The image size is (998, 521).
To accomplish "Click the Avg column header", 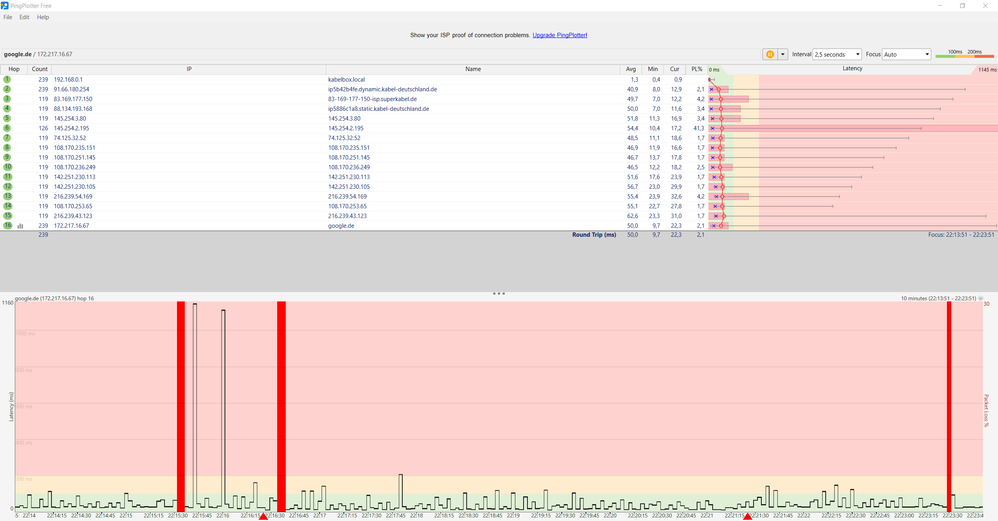I will pos(631,69).
